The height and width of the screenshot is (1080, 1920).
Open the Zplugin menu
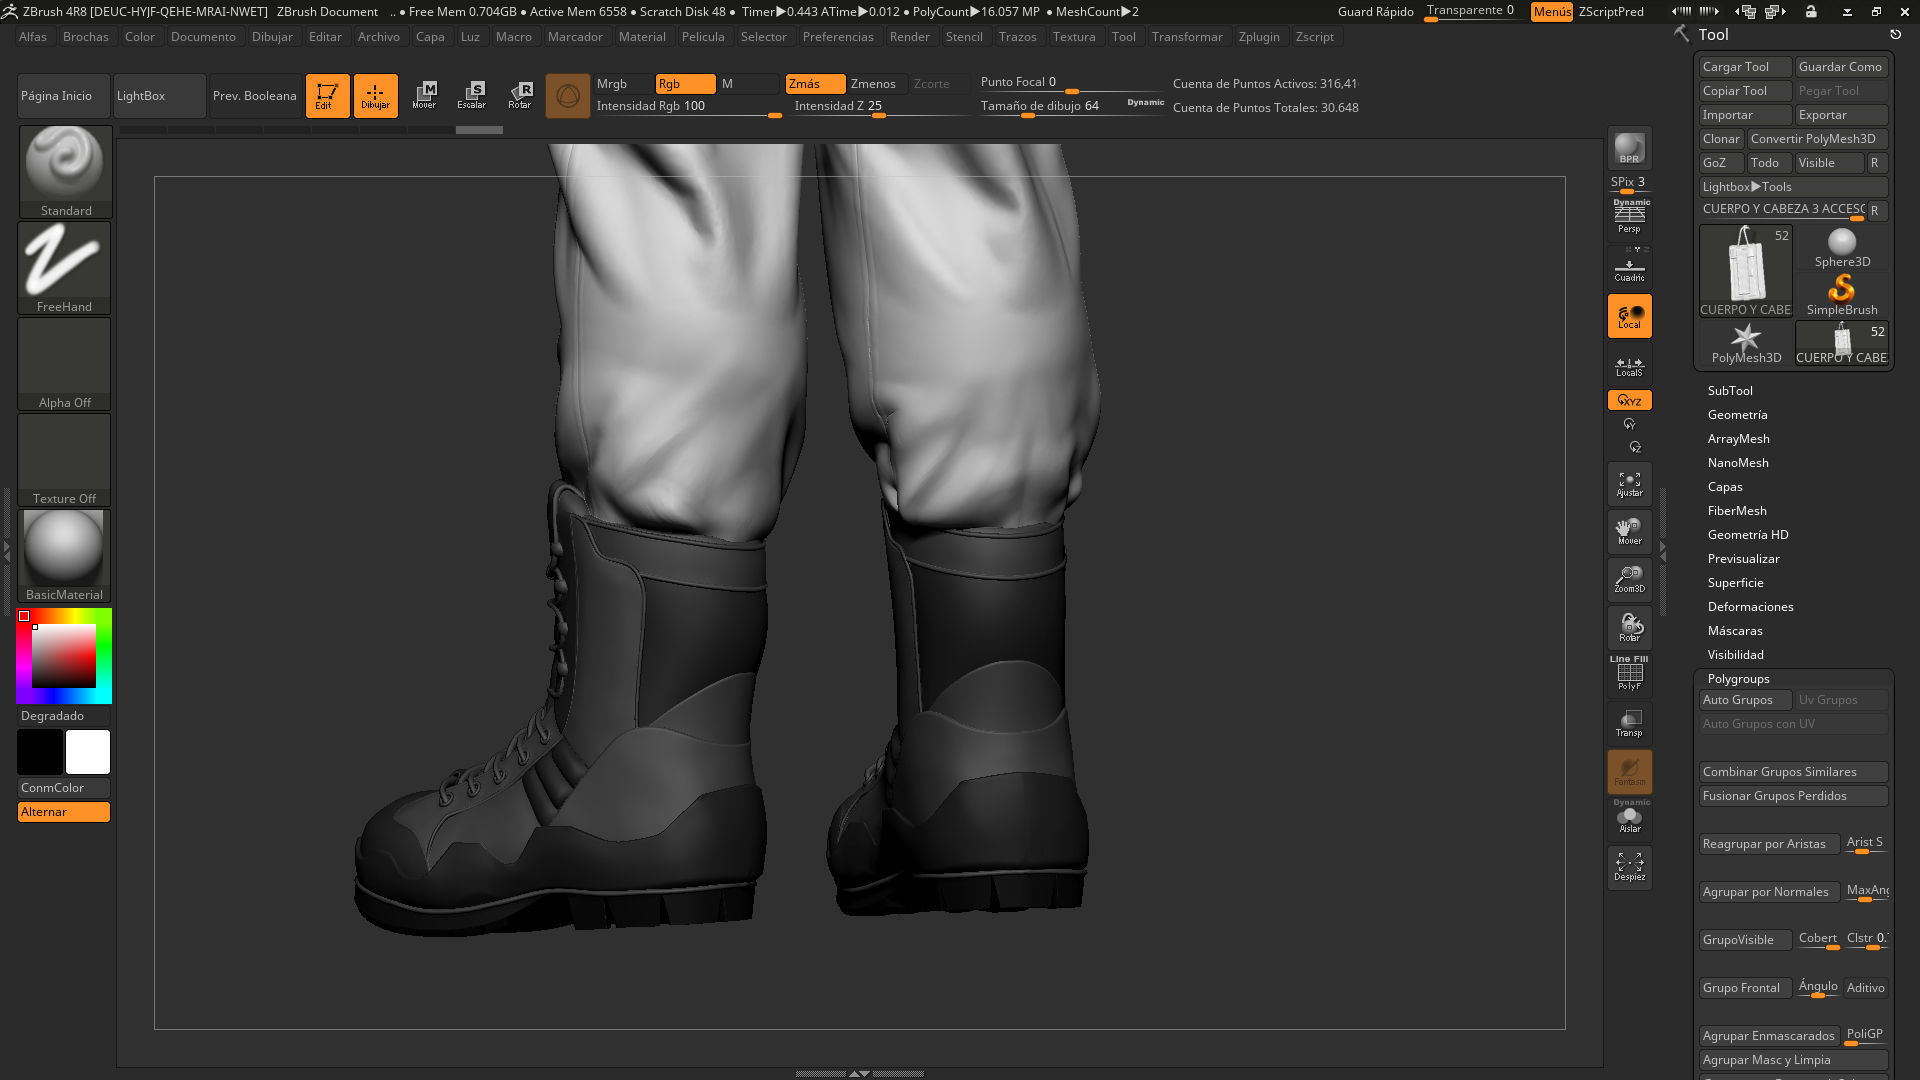coord(1259,37)
